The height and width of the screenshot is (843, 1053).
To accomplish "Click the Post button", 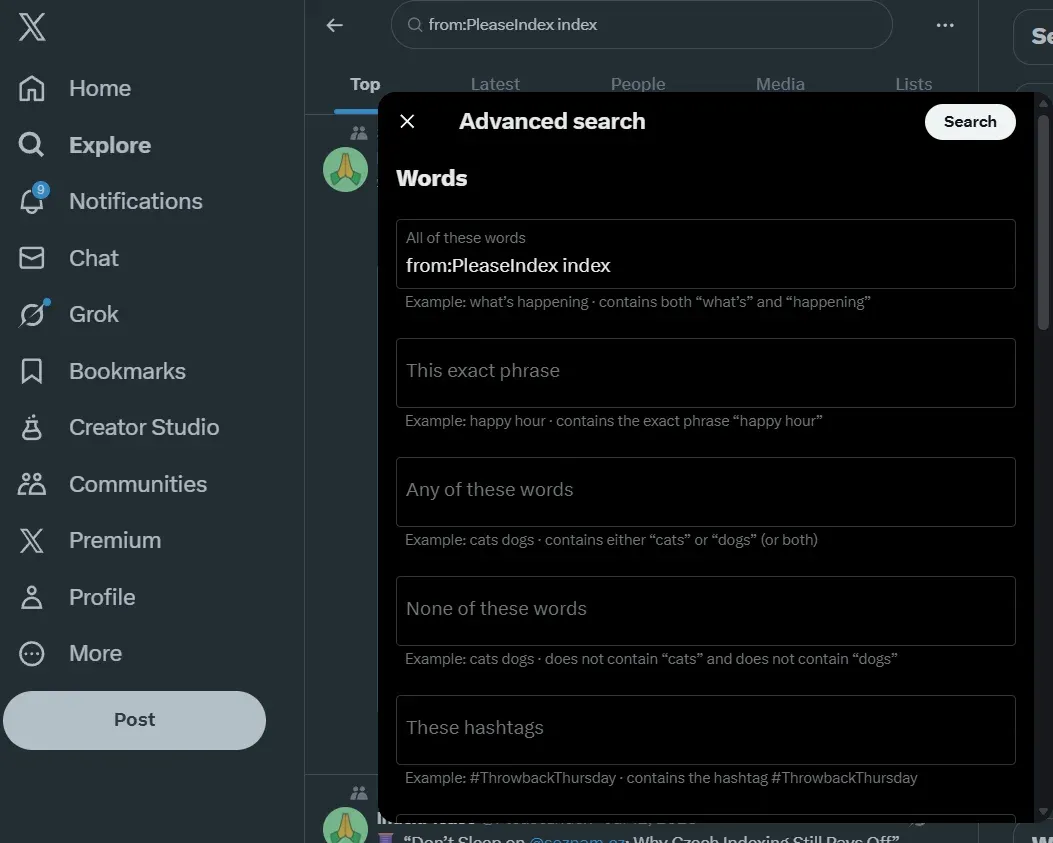I will 134,719.
